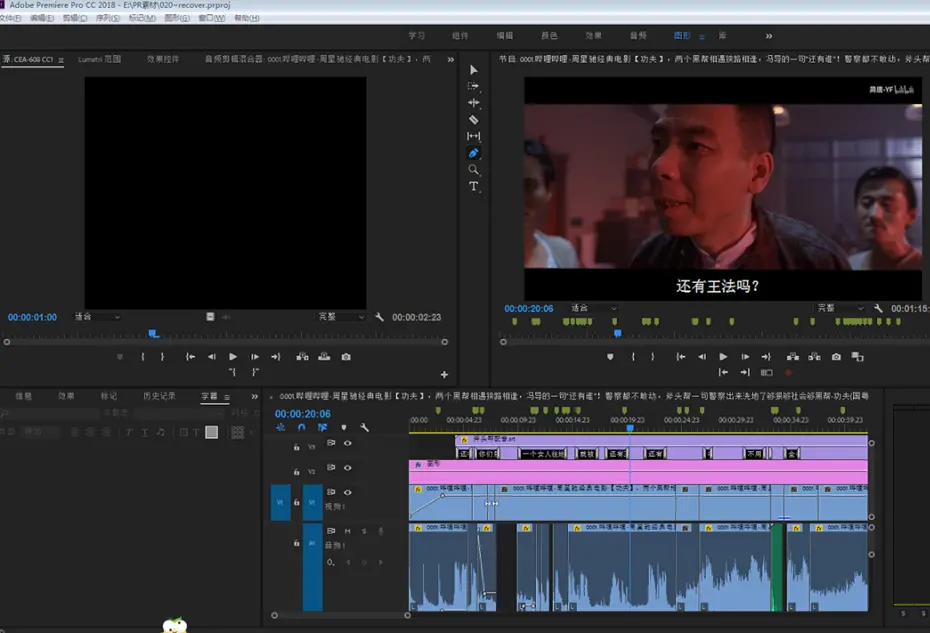Go to In point in Program monitor

[681, 357]
